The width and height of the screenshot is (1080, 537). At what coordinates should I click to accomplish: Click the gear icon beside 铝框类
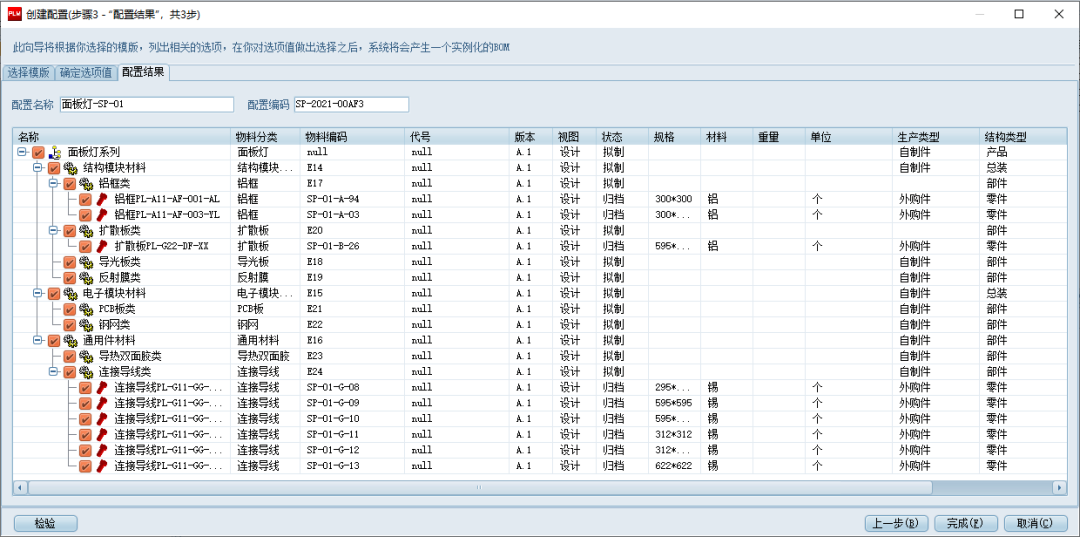point(87,184)
